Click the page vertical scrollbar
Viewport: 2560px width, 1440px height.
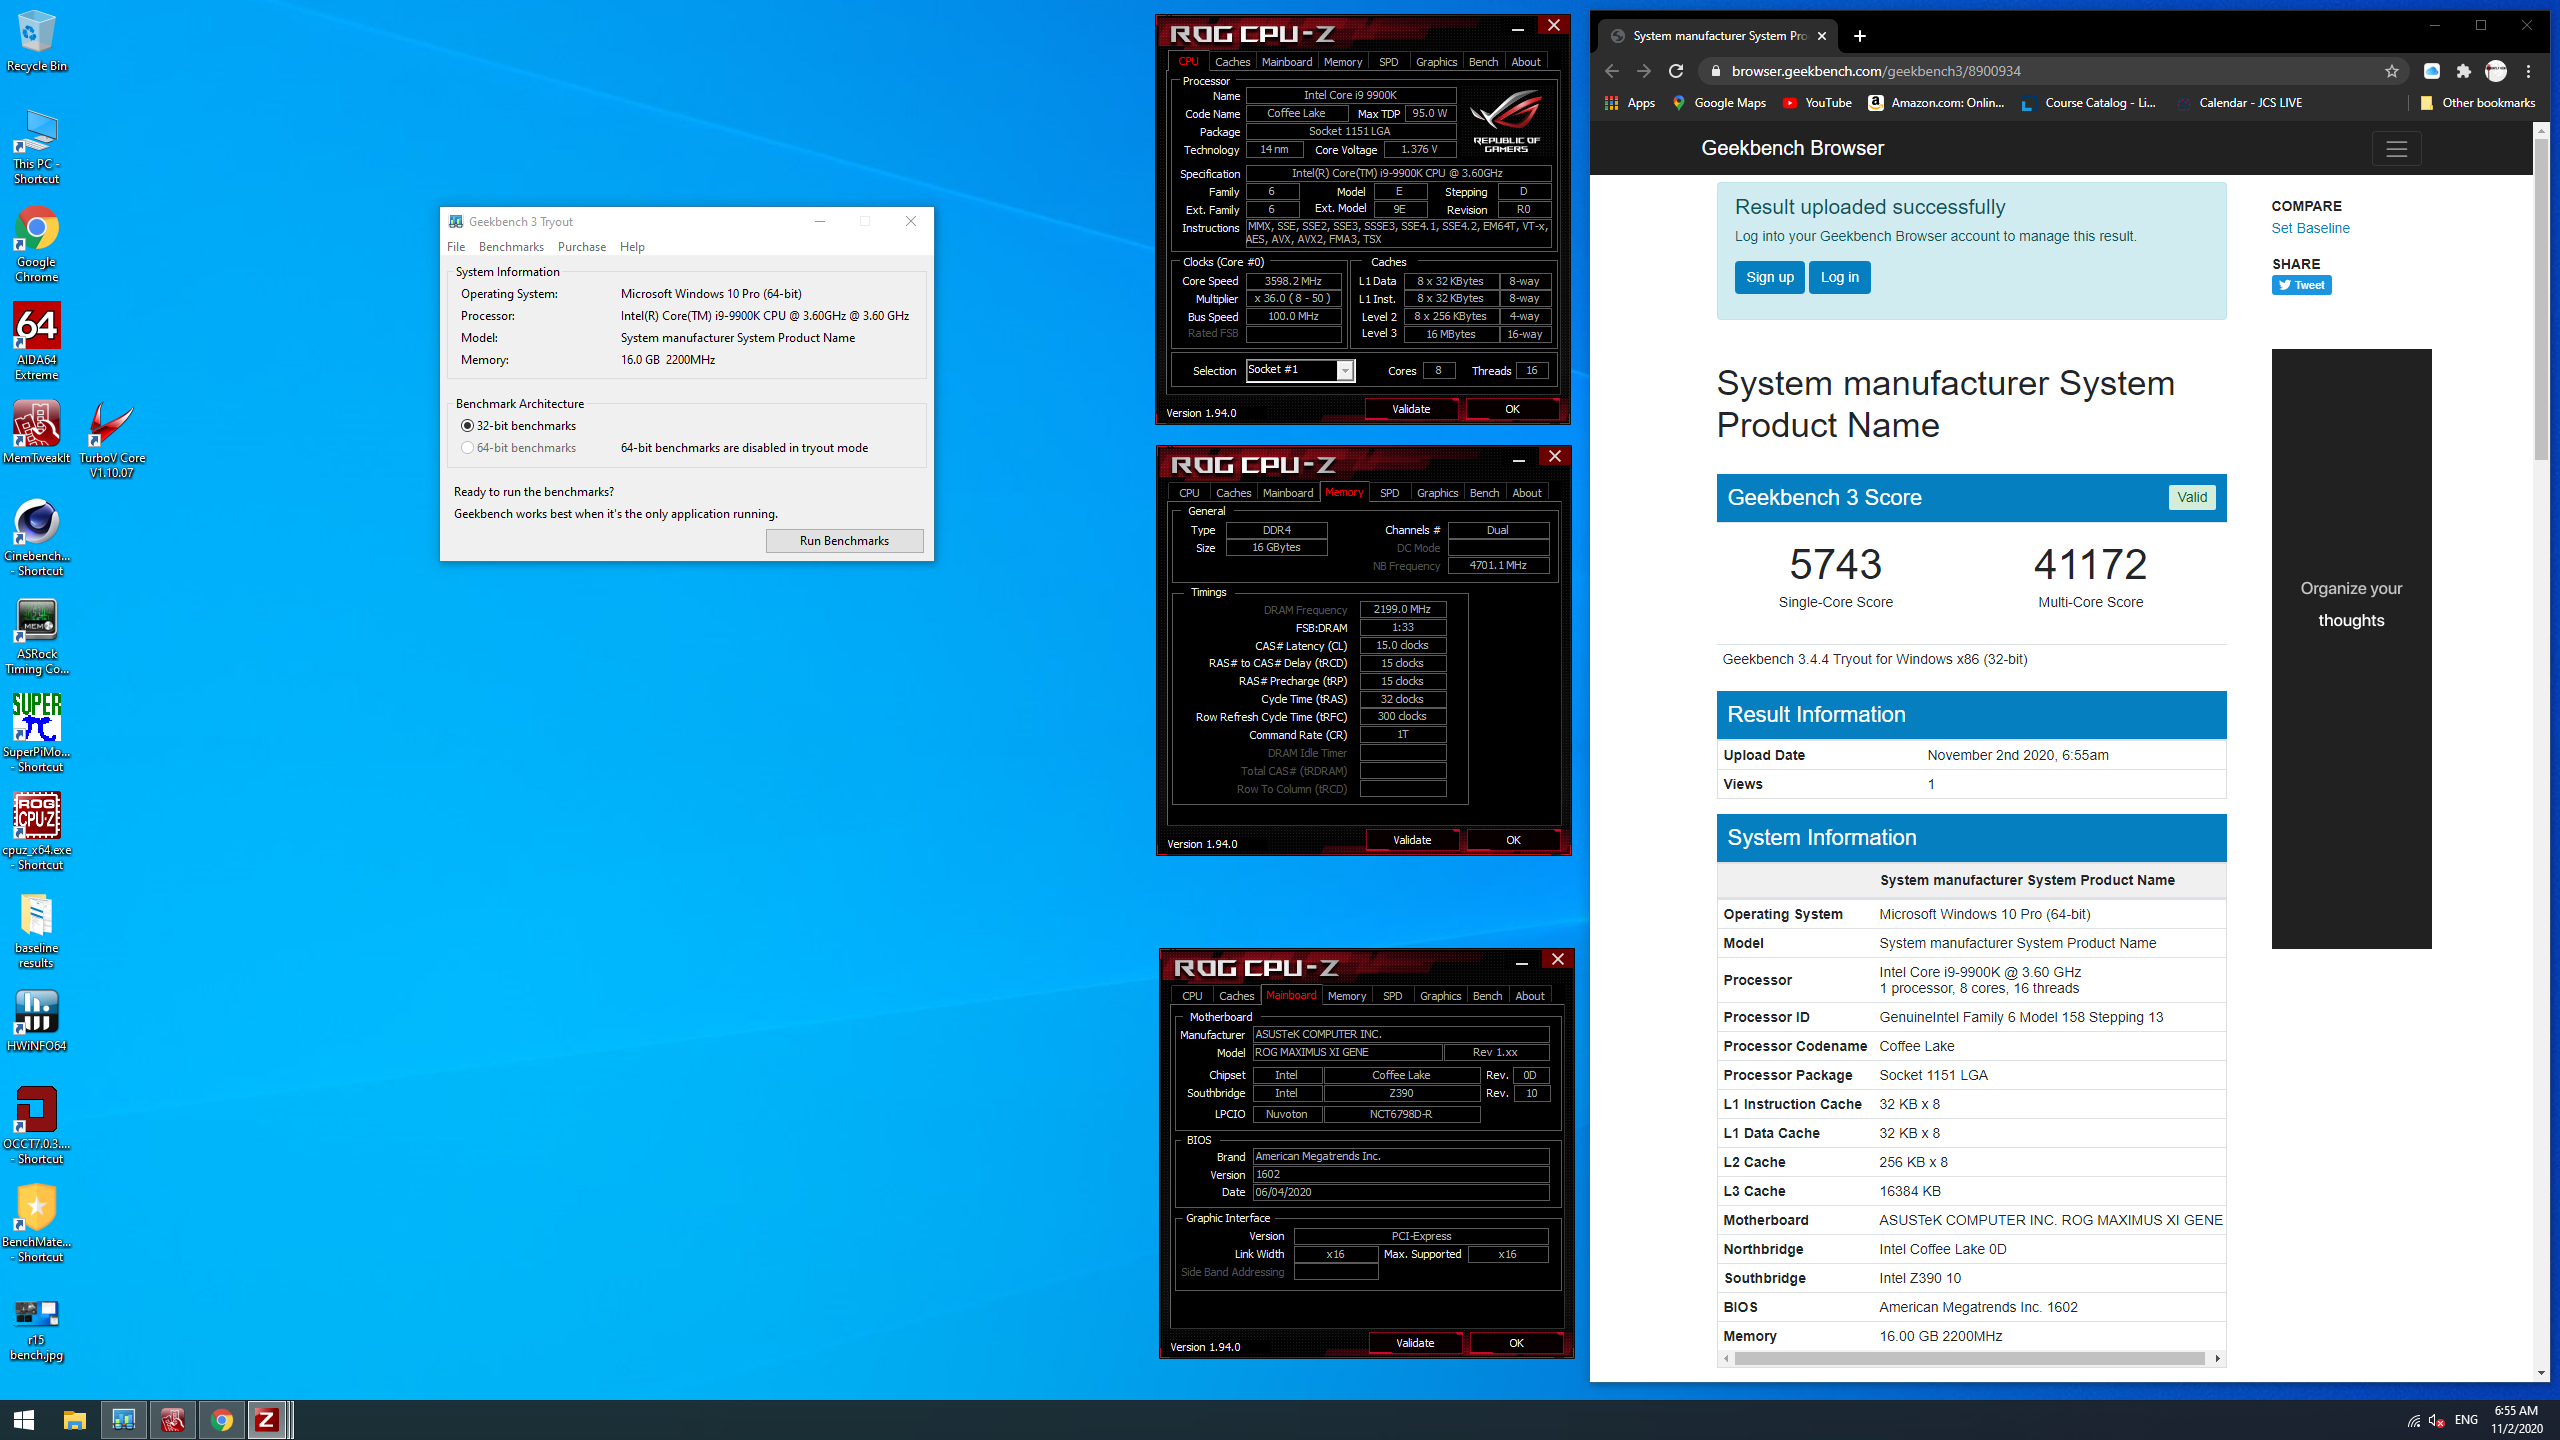pos(2541,300)
